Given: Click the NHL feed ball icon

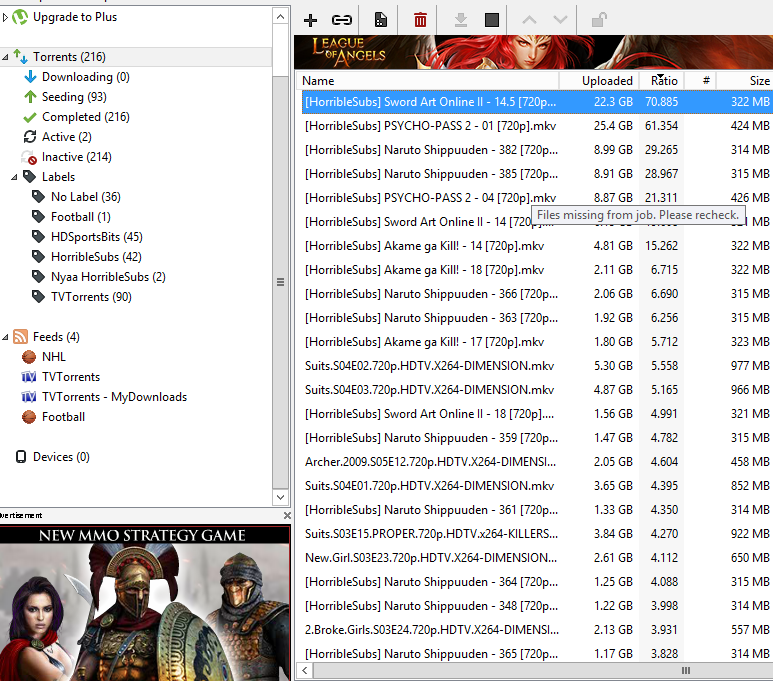Looking at the screenshot, I should click(29, 357).
